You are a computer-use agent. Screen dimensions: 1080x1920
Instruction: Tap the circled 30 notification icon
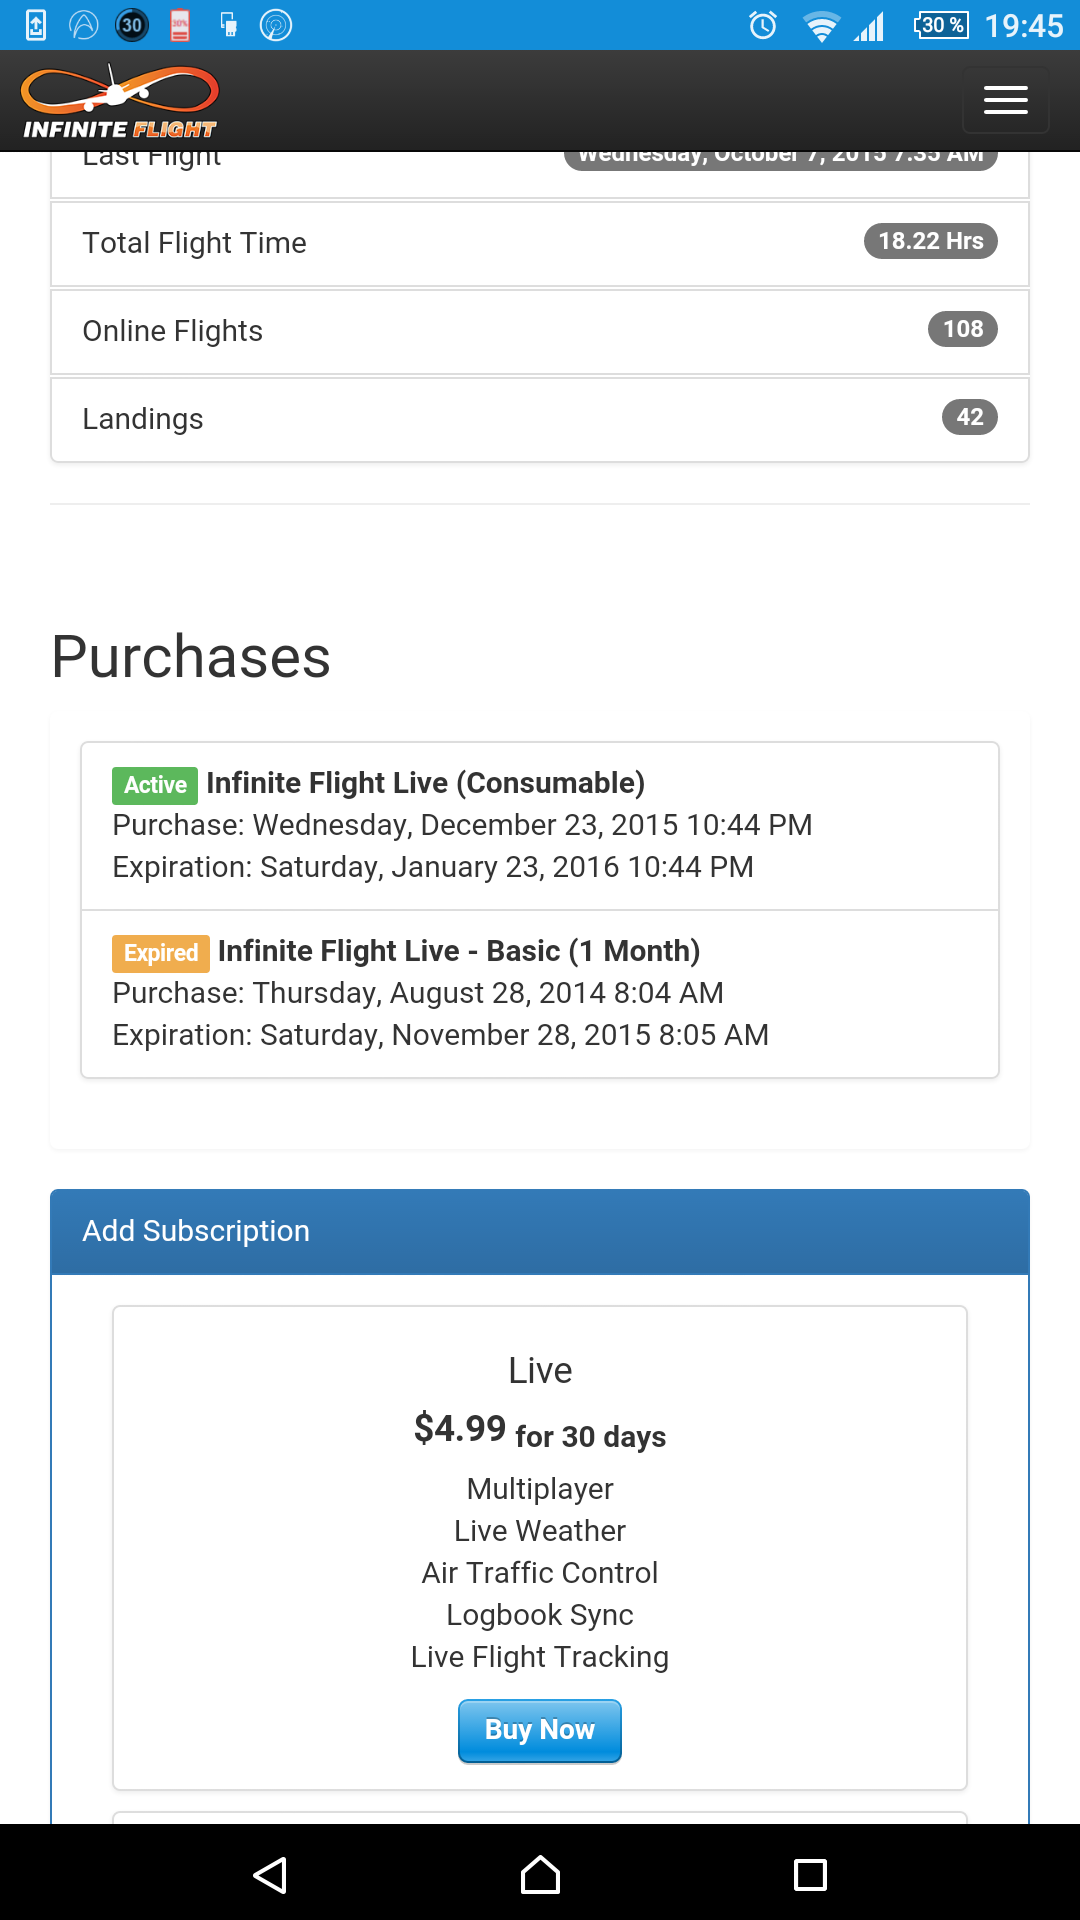click(x=132, y=25)
